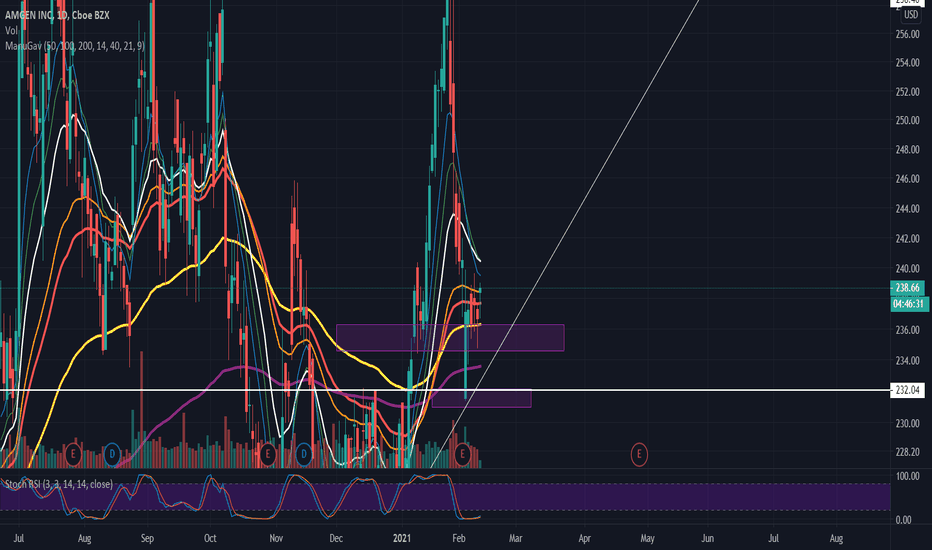932x550 pixels.
Task: Open the USD currency selector
Action: click(x=911, y=15)
